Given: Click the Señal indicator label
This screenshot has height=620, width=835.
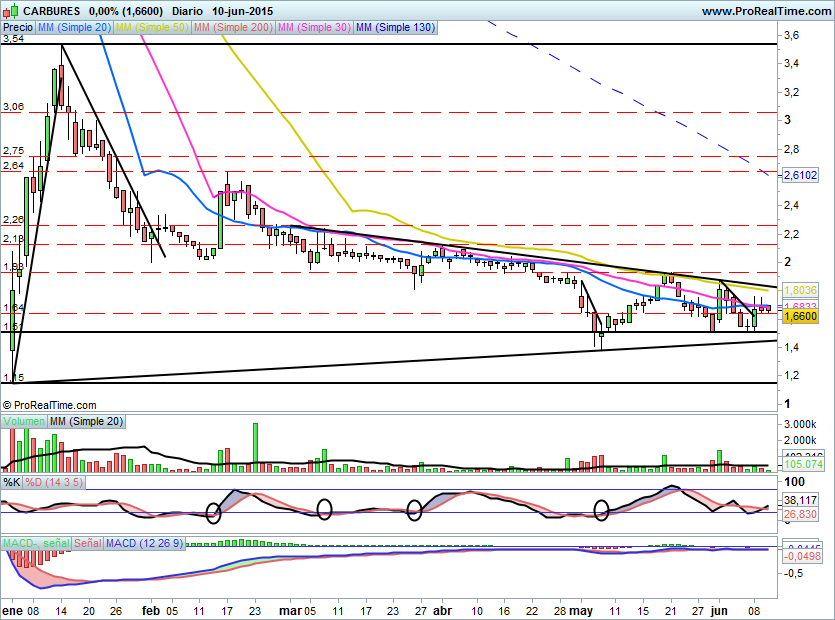Looking at the screenshot, I should [x=87, y=543].
